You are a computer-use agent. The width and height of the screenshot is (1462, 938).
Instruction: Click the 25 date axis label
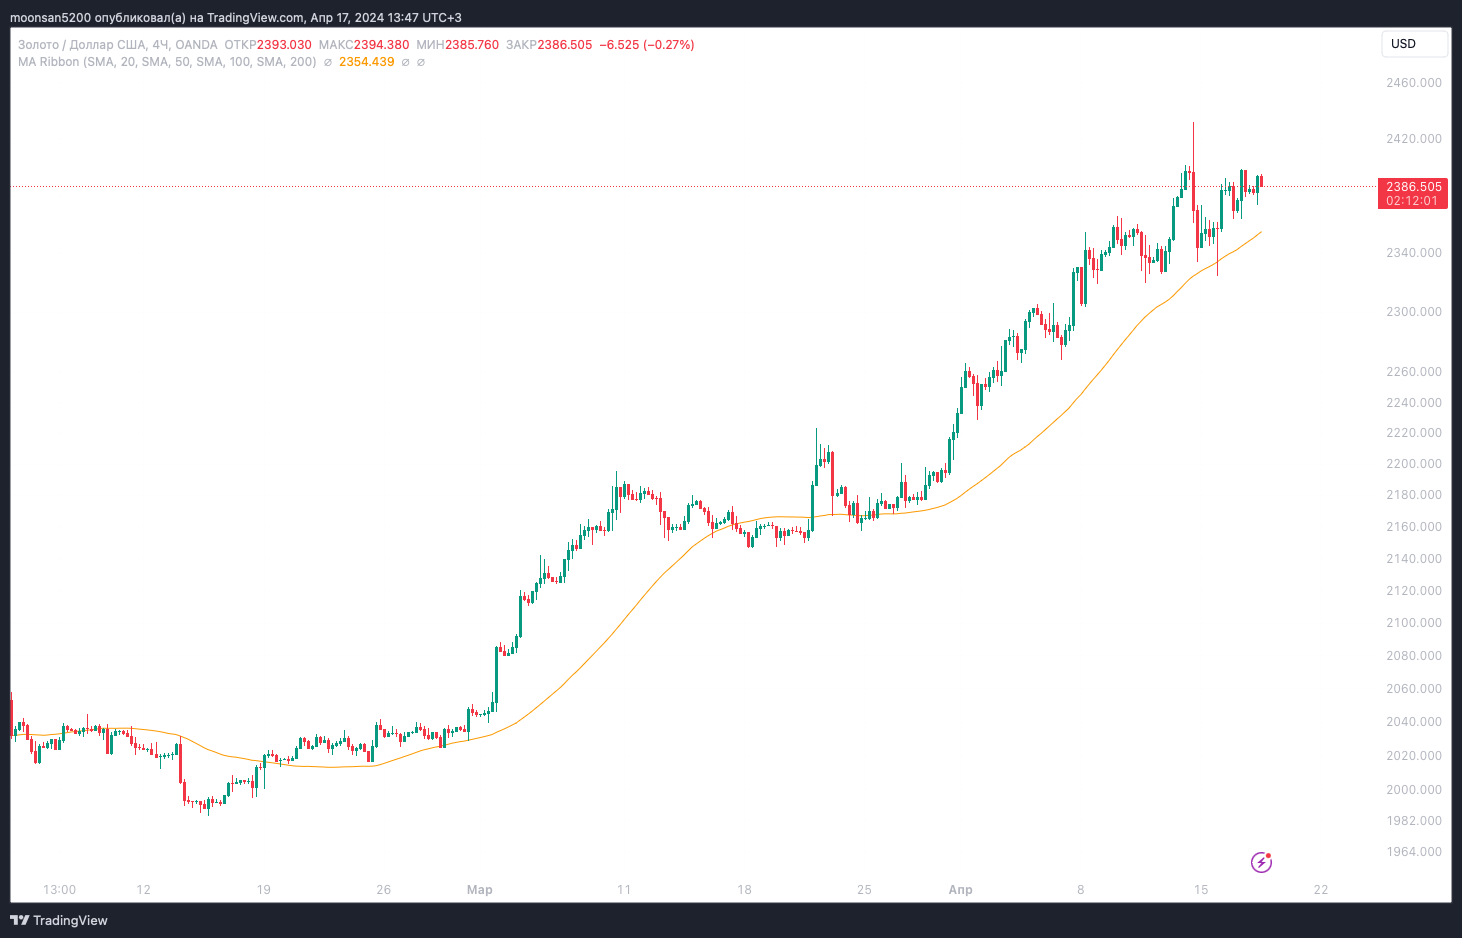865,890
